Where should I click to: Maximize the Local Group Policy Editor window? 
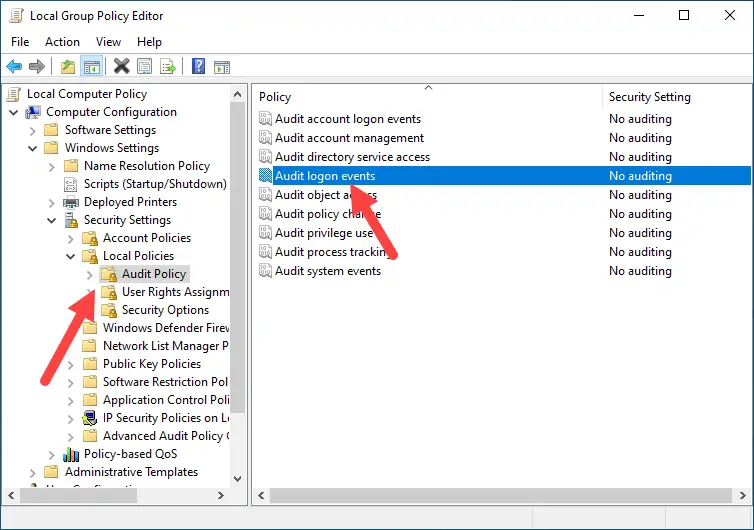684,15
